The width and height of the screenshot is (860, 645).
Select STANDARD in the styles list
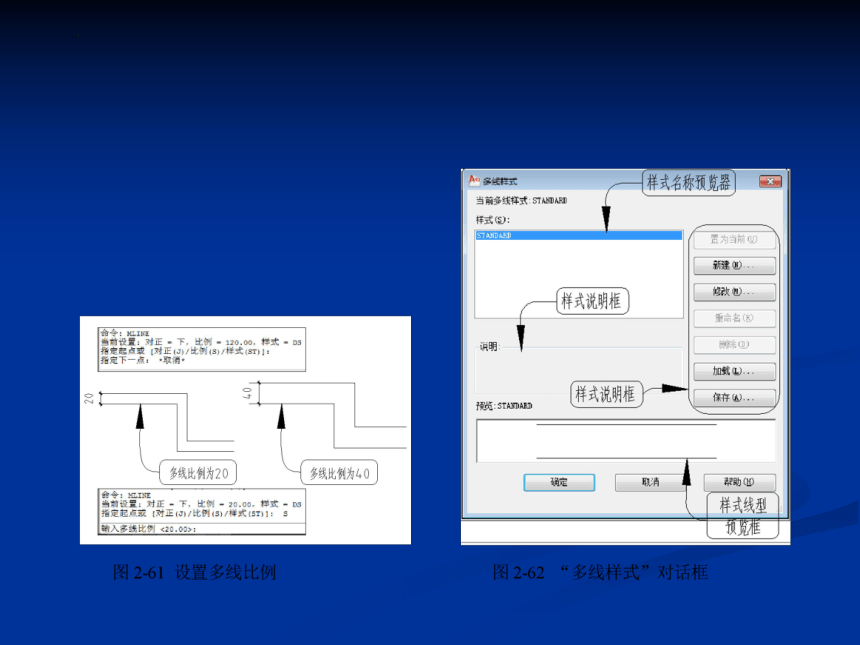click(579, 235)
